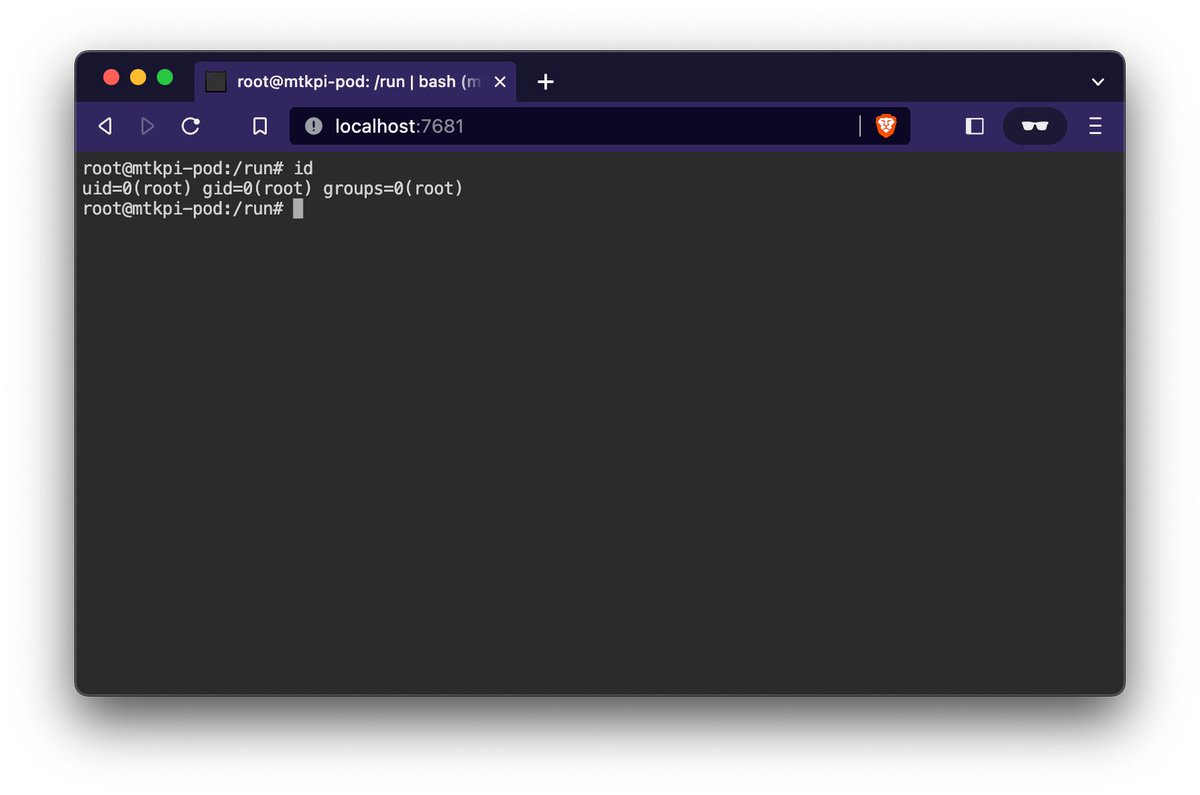Image resolution: width=1200 pixels, height=795 pixels.
Task: Minimize window with yellow button
Action: 138,77
